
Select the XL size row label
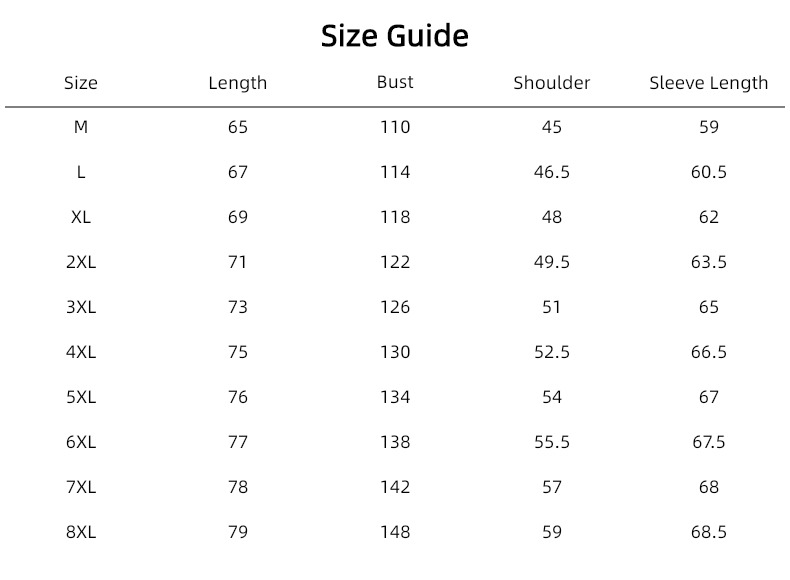(81, 217)
